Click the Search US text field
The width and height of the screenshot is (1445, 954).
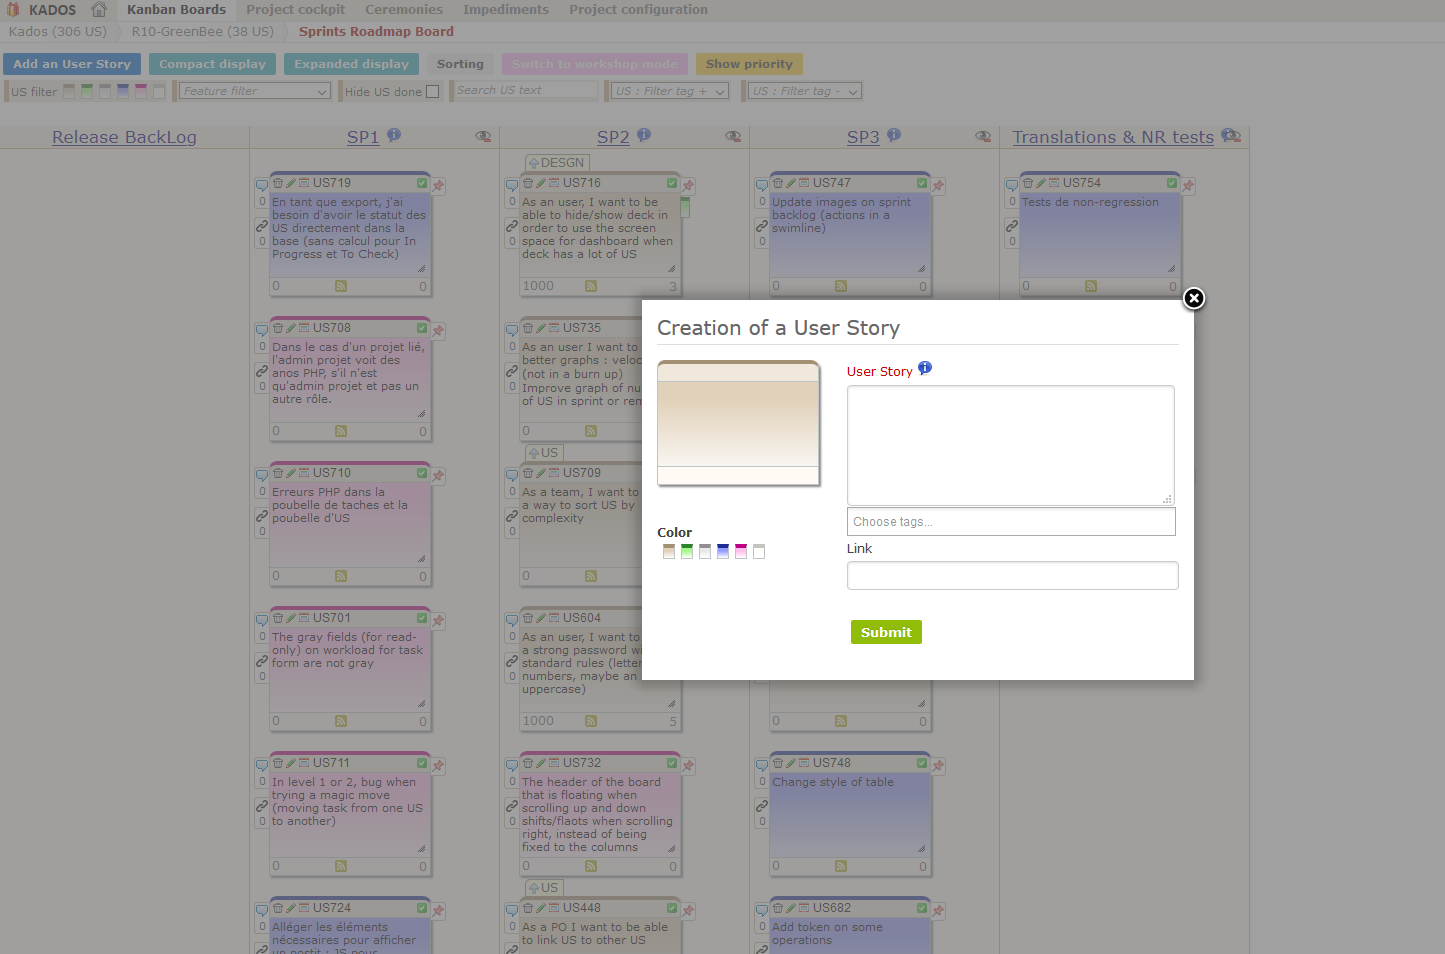[x=526, y=91]
